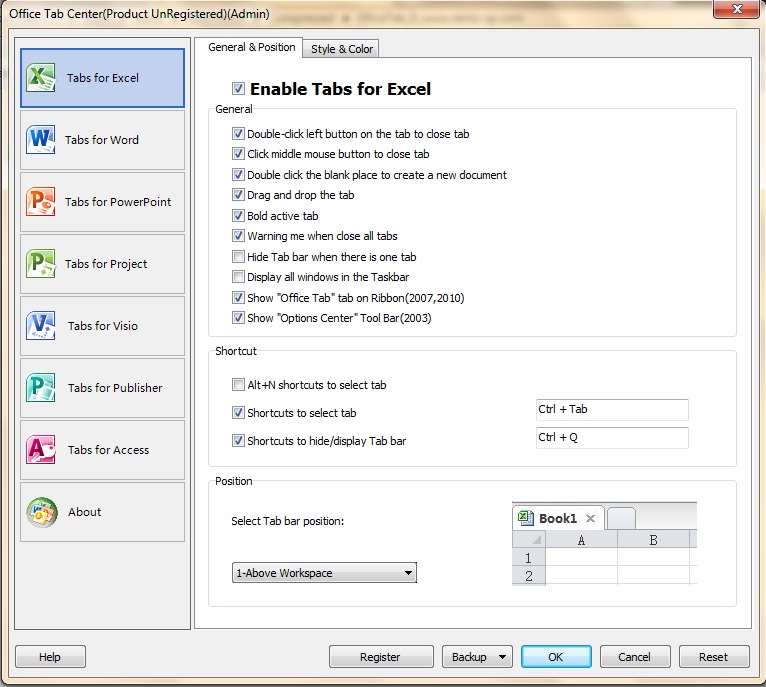Viewport: 766px width, 687px height.
Task: Click the About Office icon in the sidebar
Action: [x=42, y=512]
